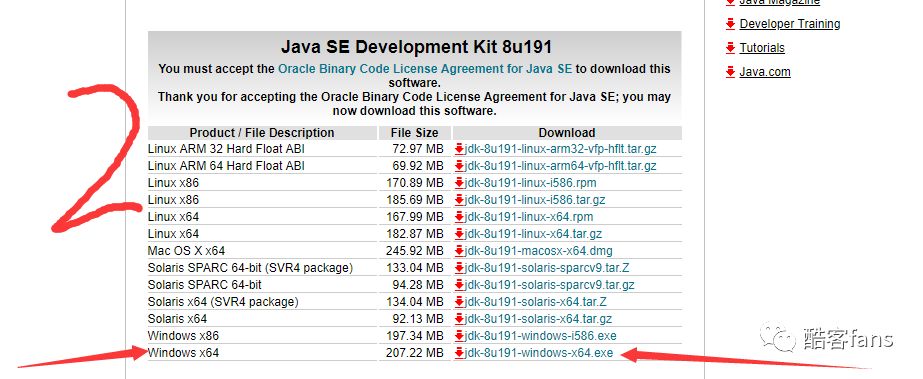Download jdk-8u191-linux-x64.tar.gz
Image resolution: width=923 pixels, height=379 pixels.
(x=533, y=234)
